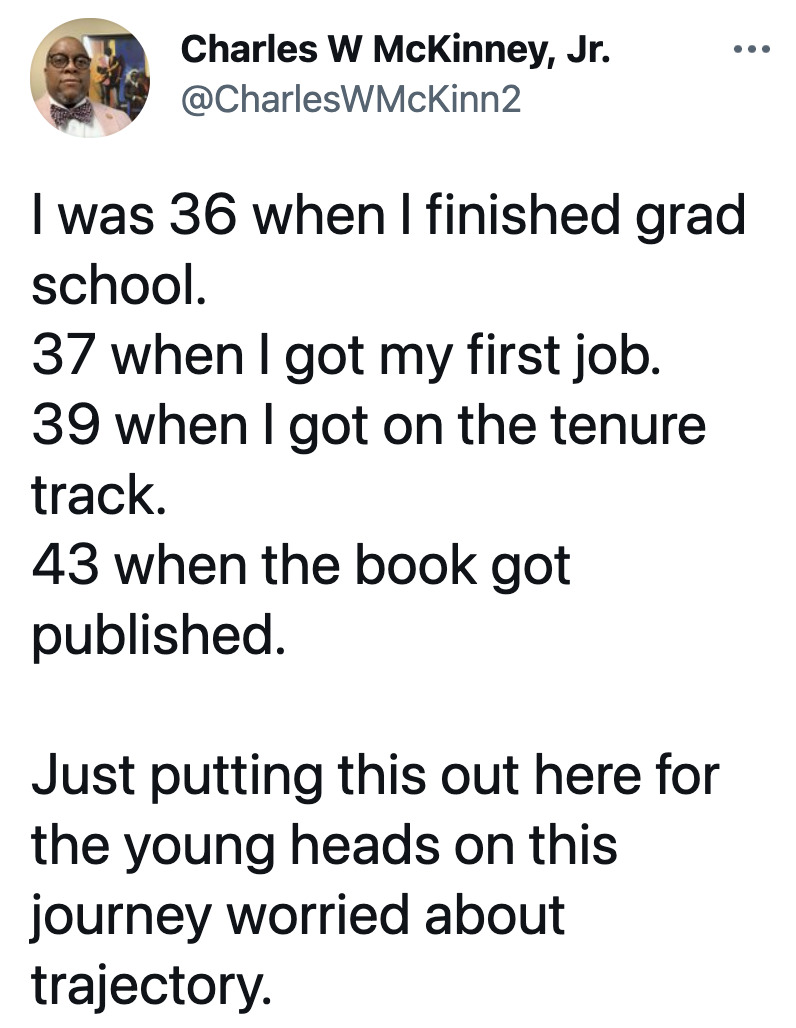Click the line 'I was 36 when I finished grad'
The image size is (796, 1028).
pos(389,216)
